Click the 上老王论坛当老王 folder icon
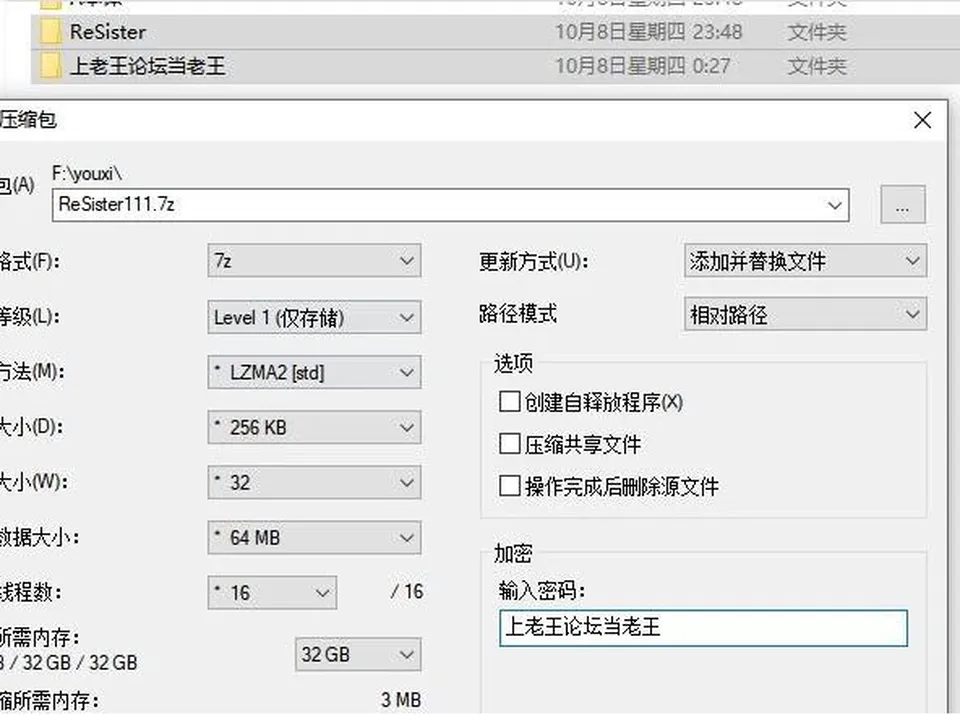The height and width of the screenshot is (715, 960). pyautogui.click(x=50, y=66)
